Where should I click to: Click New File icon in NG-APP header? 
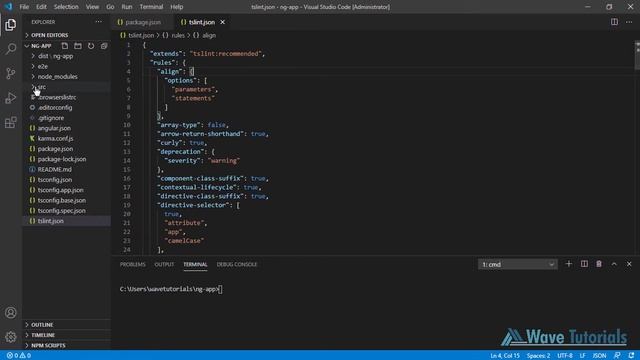tap(65, 46)
